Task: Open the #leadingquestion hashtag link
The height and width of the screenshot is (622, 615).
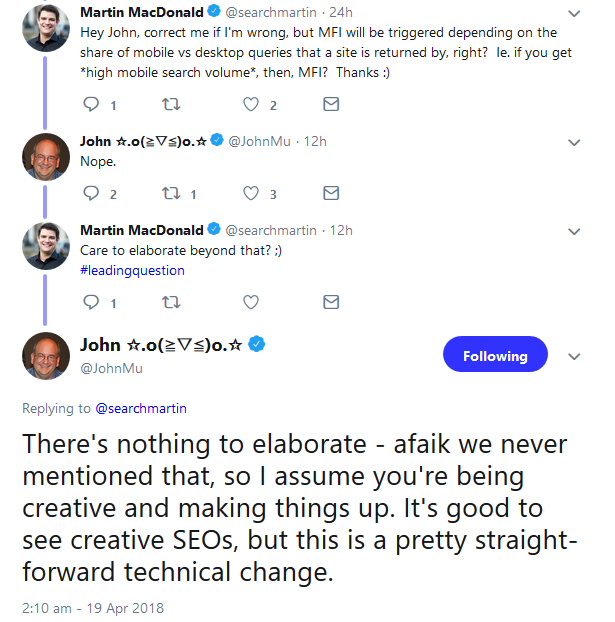Action: 132,270
